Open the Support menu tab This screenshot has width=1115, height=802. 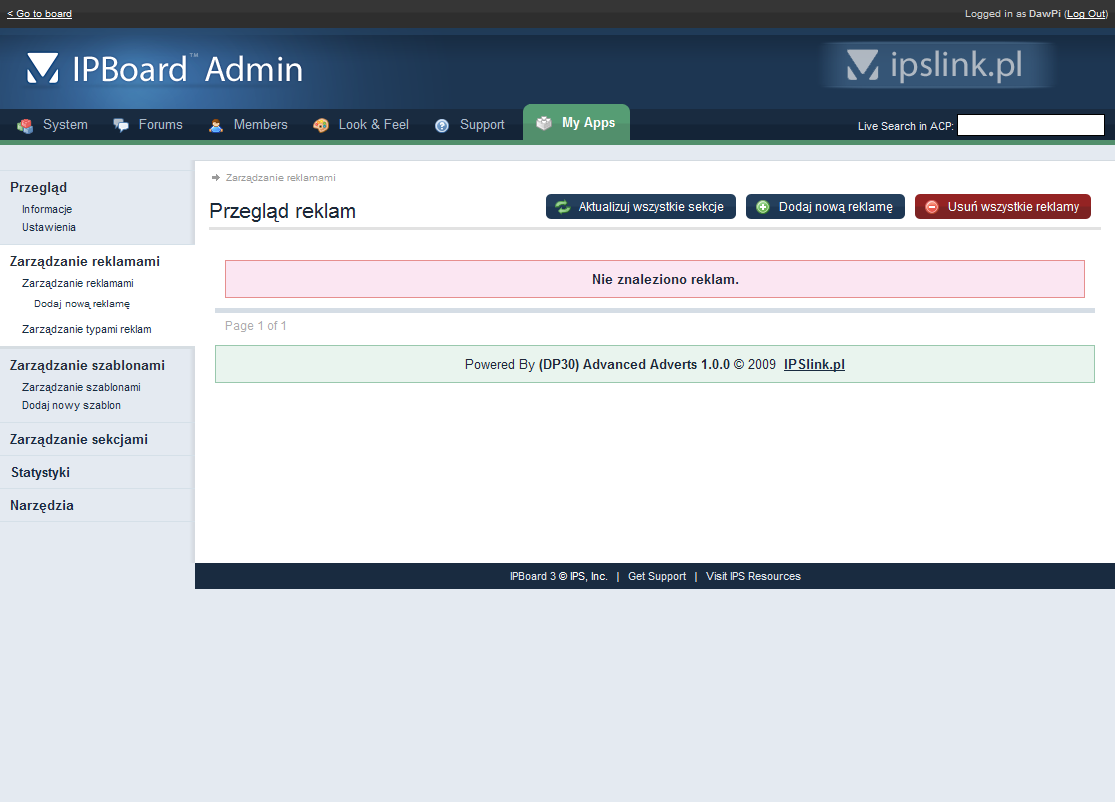point(481,125)
